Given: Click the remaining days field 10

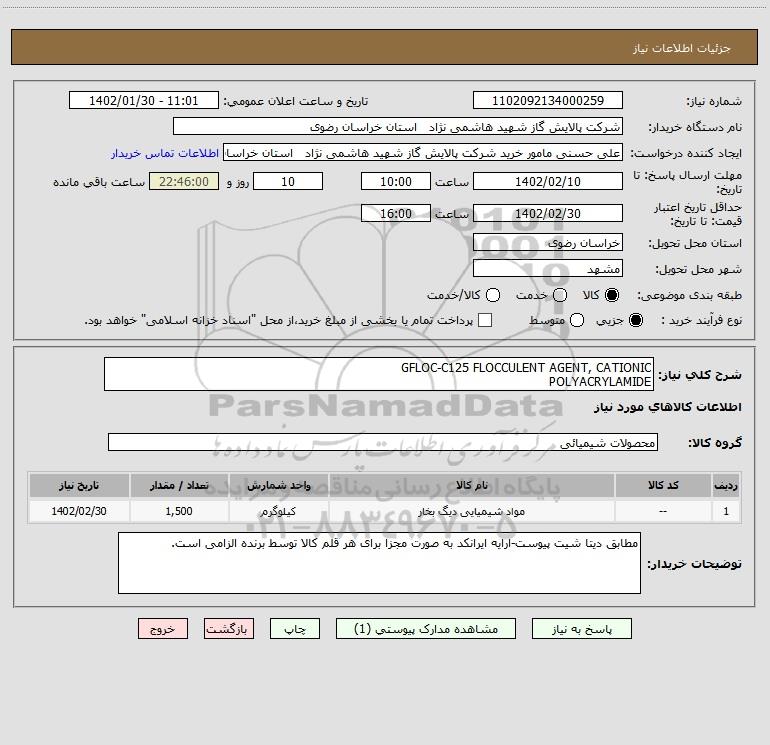Looking at the screenshot, I should pyautogui.click(x=288, y=181).
